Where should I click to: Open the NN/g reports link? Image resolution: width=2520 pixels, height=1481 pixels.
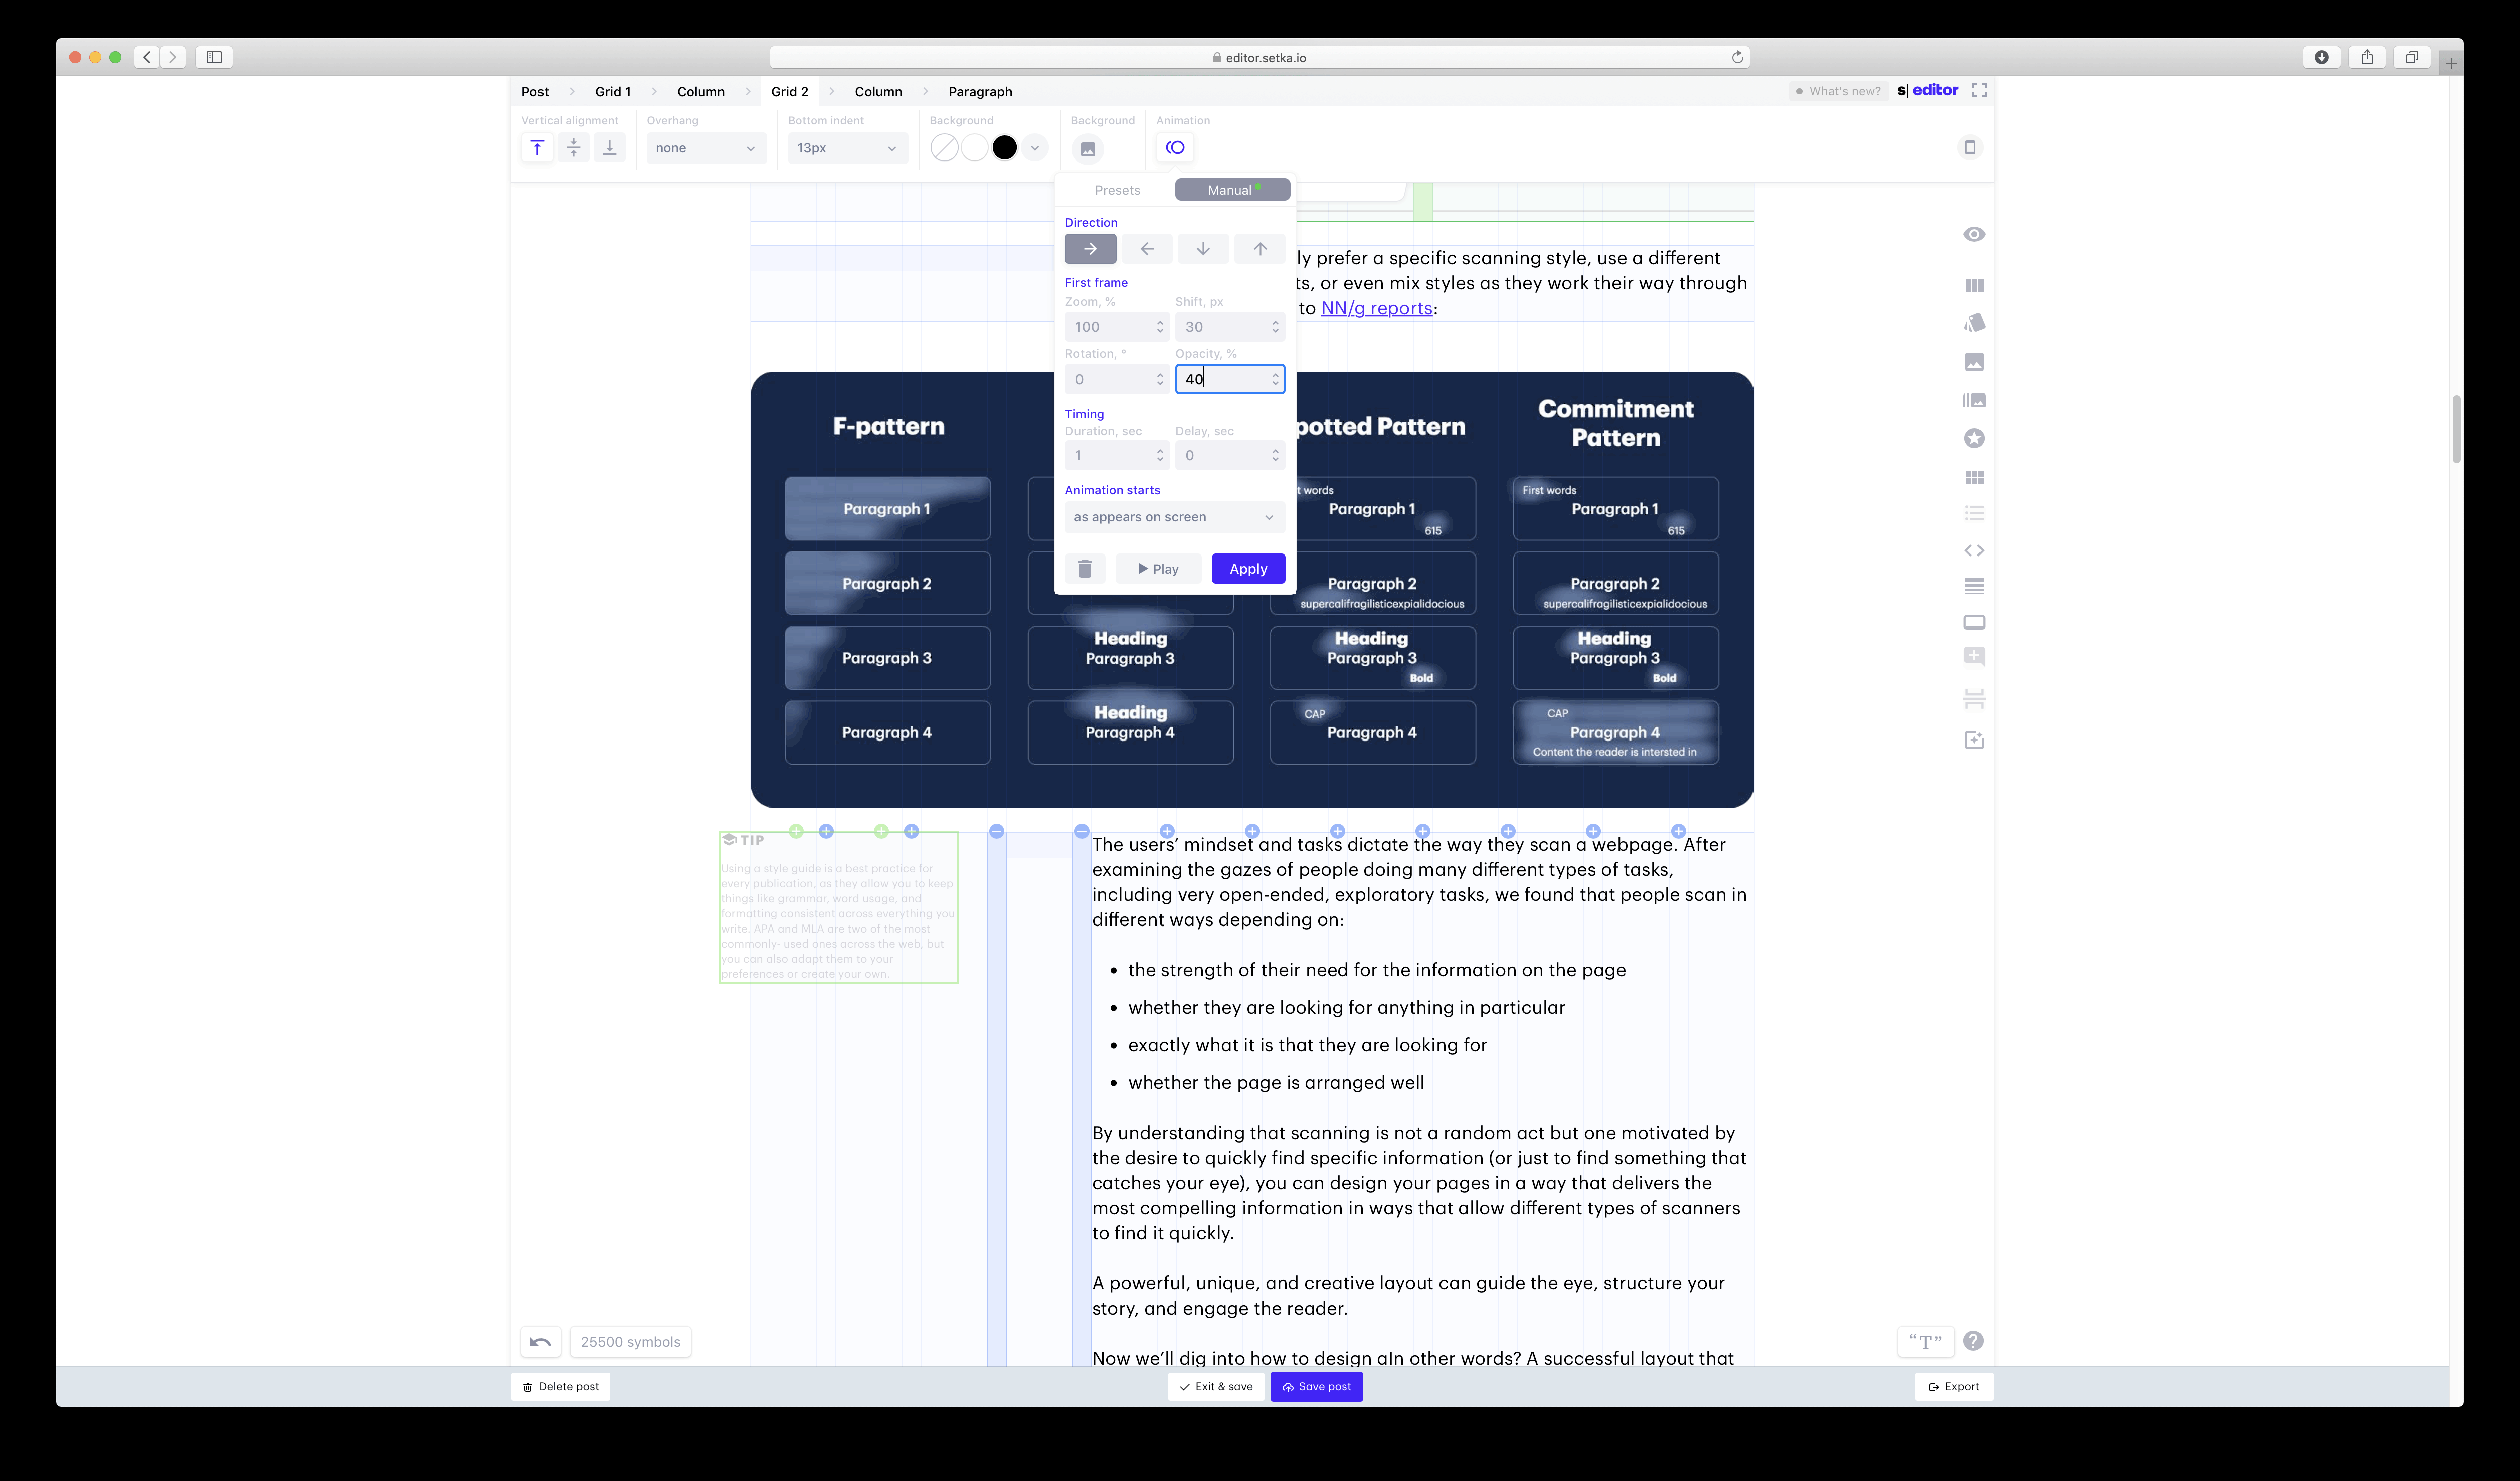pyautogui.click(x=1378, y=308)
